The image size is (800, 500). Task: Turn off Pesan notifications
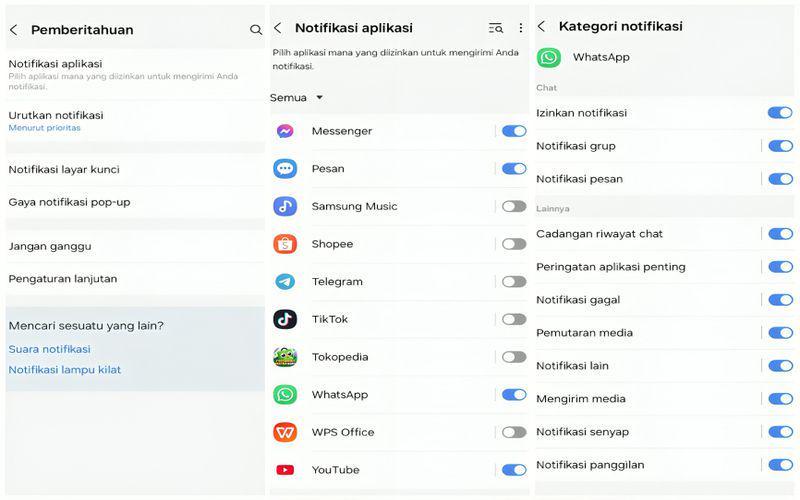point(514,169)
